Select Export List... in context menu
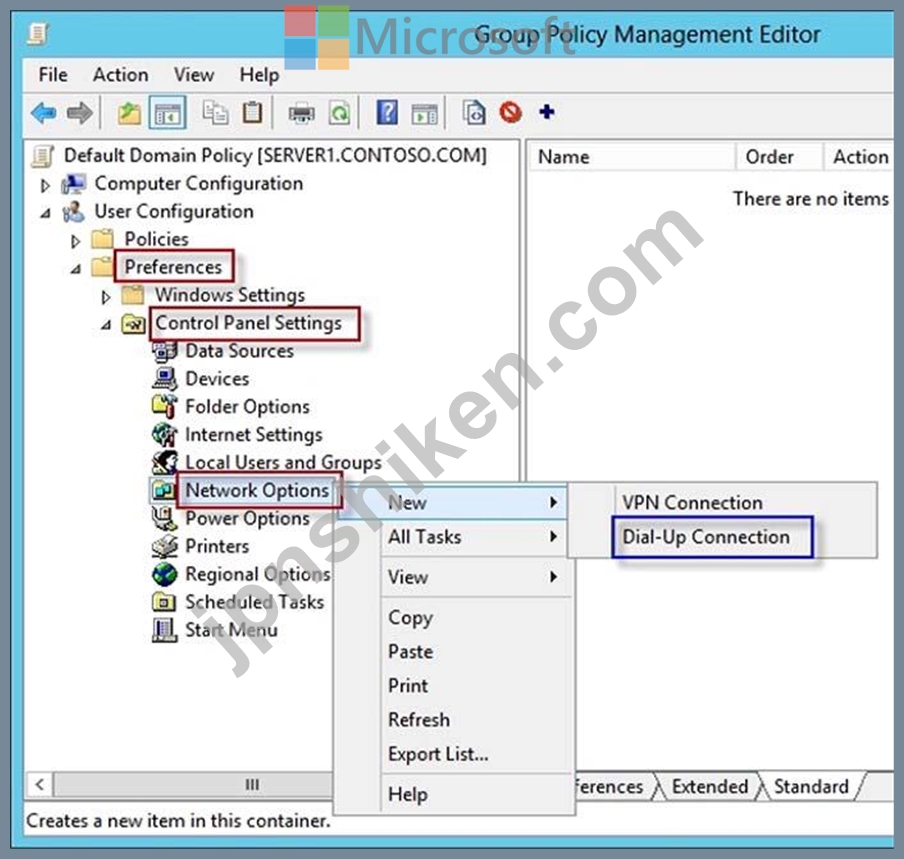904x859 pixels. click(x=438, y=754)
